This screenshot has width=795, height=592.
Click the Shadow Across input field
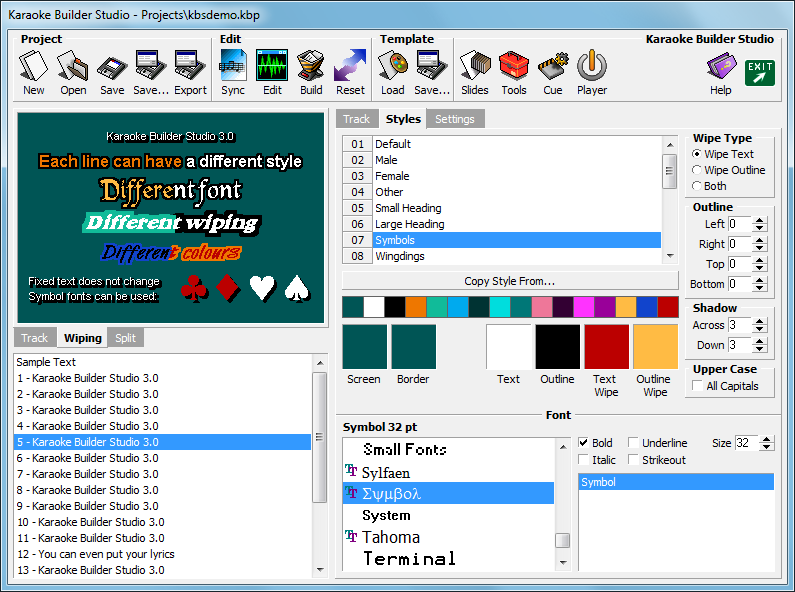pyautogui.click(x=739, y=325)
